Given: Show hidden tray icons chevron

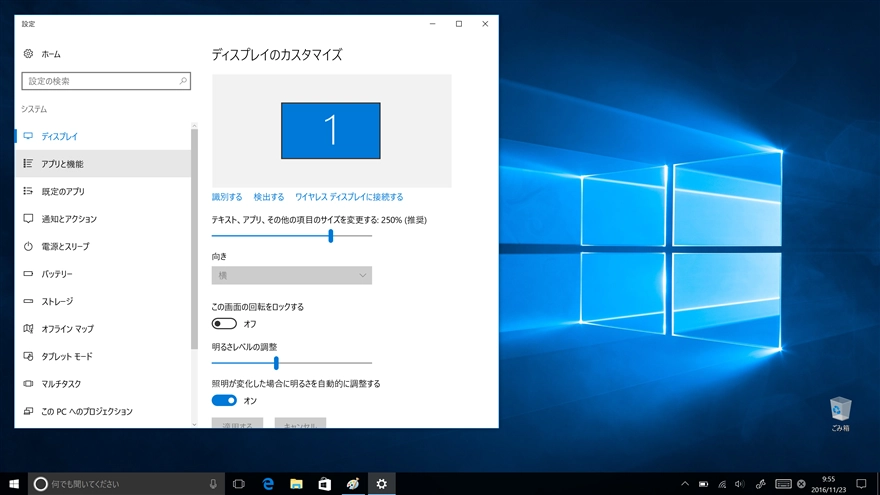Looking at the screenshot, I should (x=685, y=484).
